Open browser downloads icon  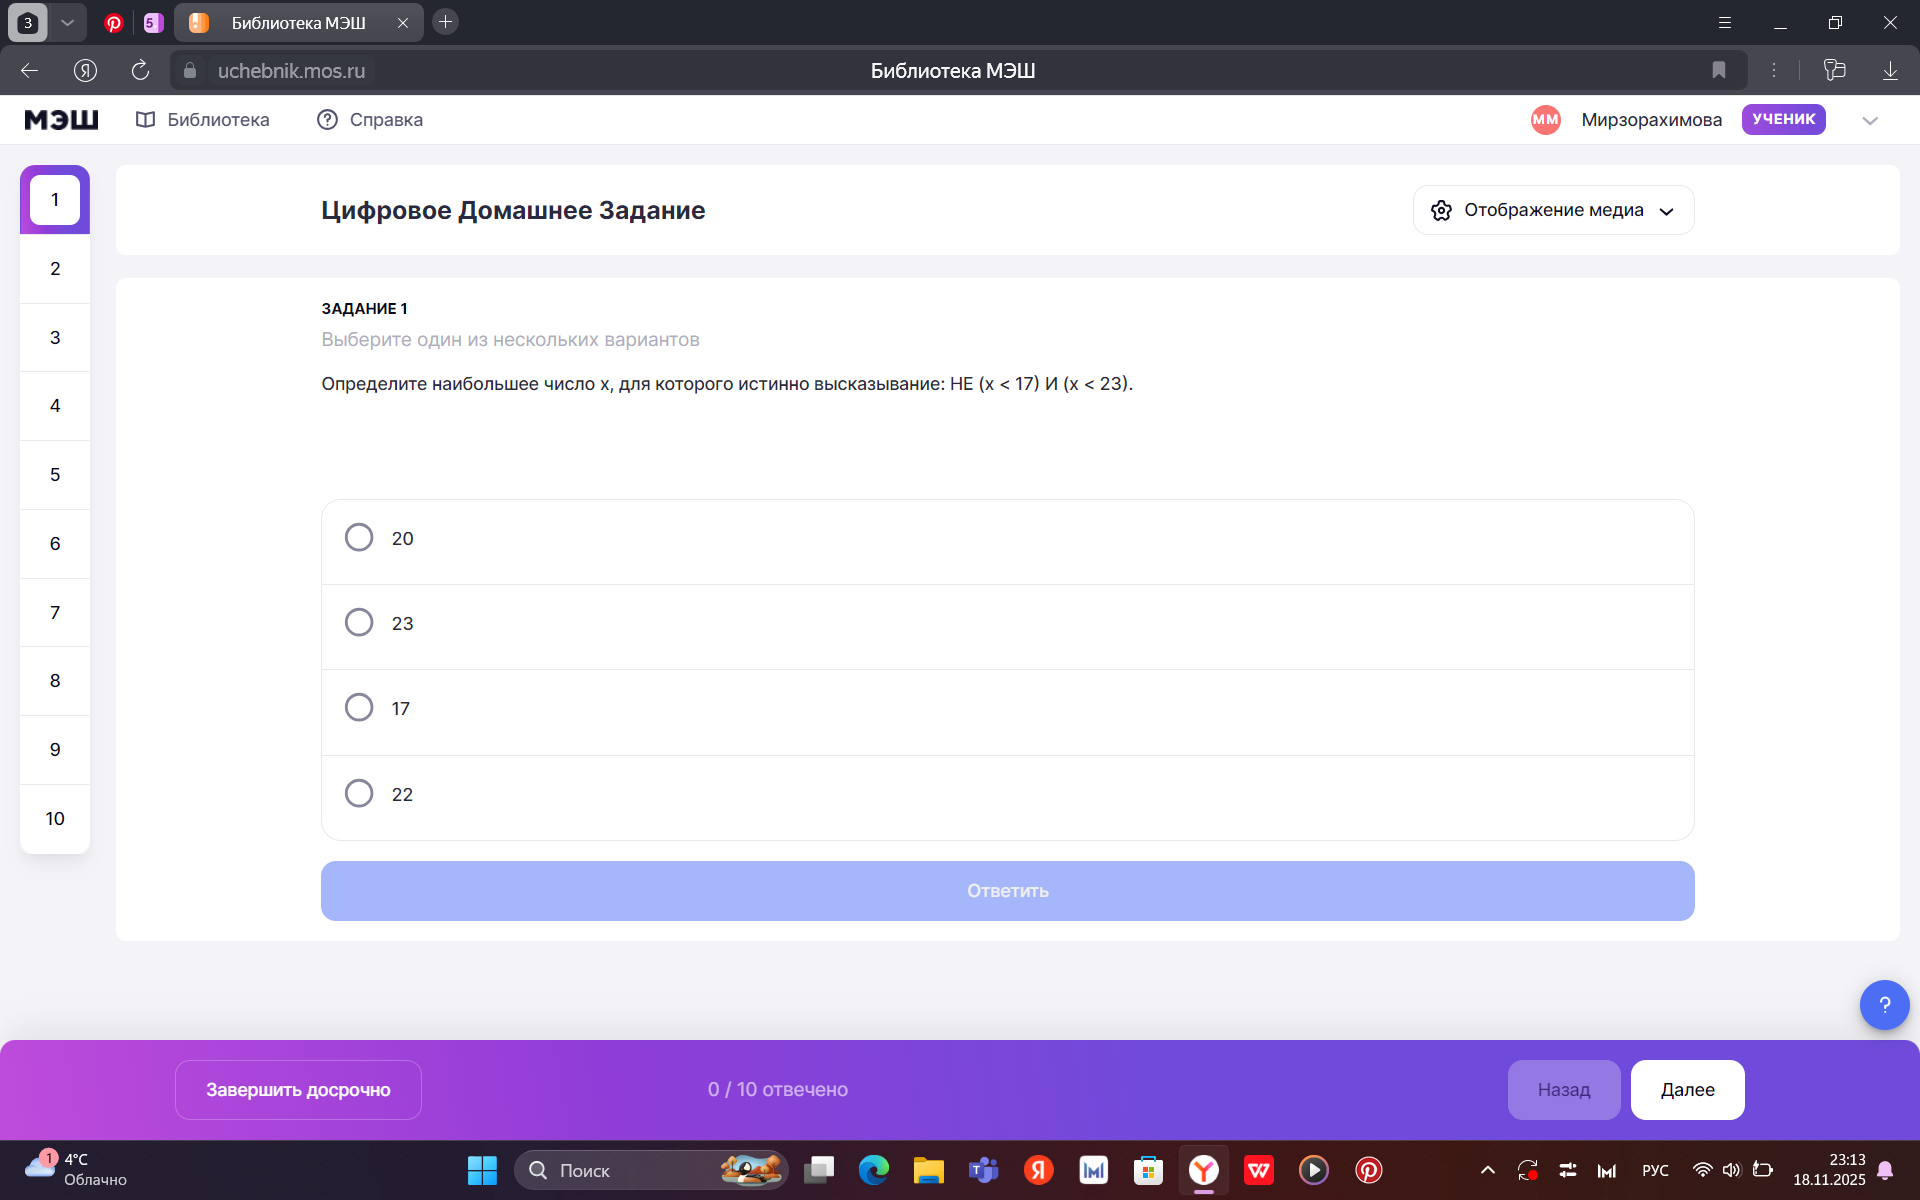pyautogui.click(x=1889, y=70)
